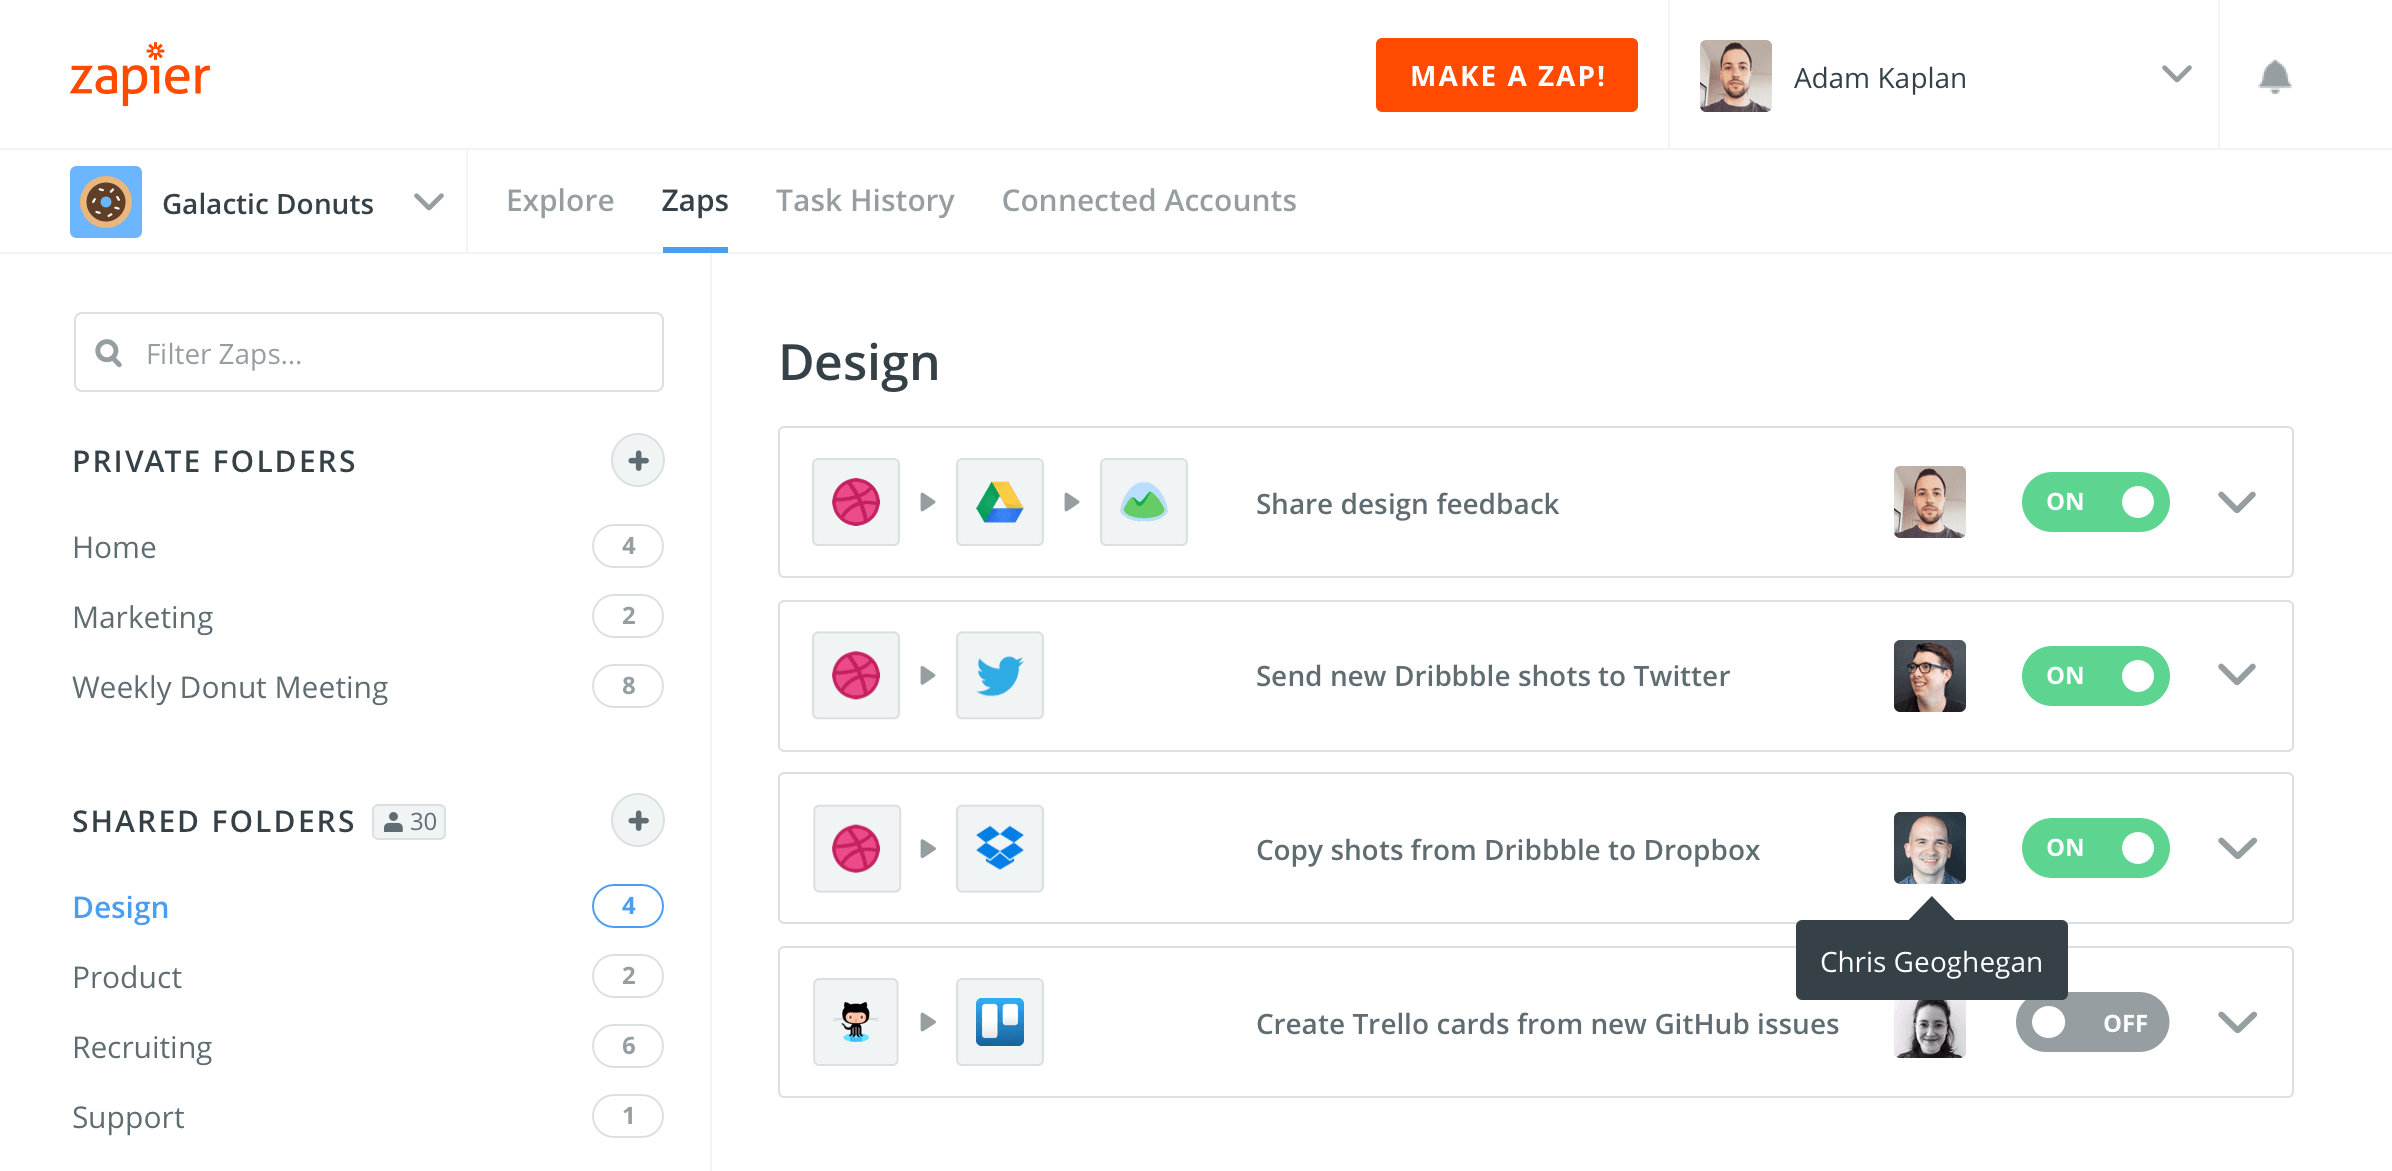Click the 30 members badge next to Shared Folders
Image resolution: width=2392 pixels, height=1171 pixels.
click(x=409, y=822)
